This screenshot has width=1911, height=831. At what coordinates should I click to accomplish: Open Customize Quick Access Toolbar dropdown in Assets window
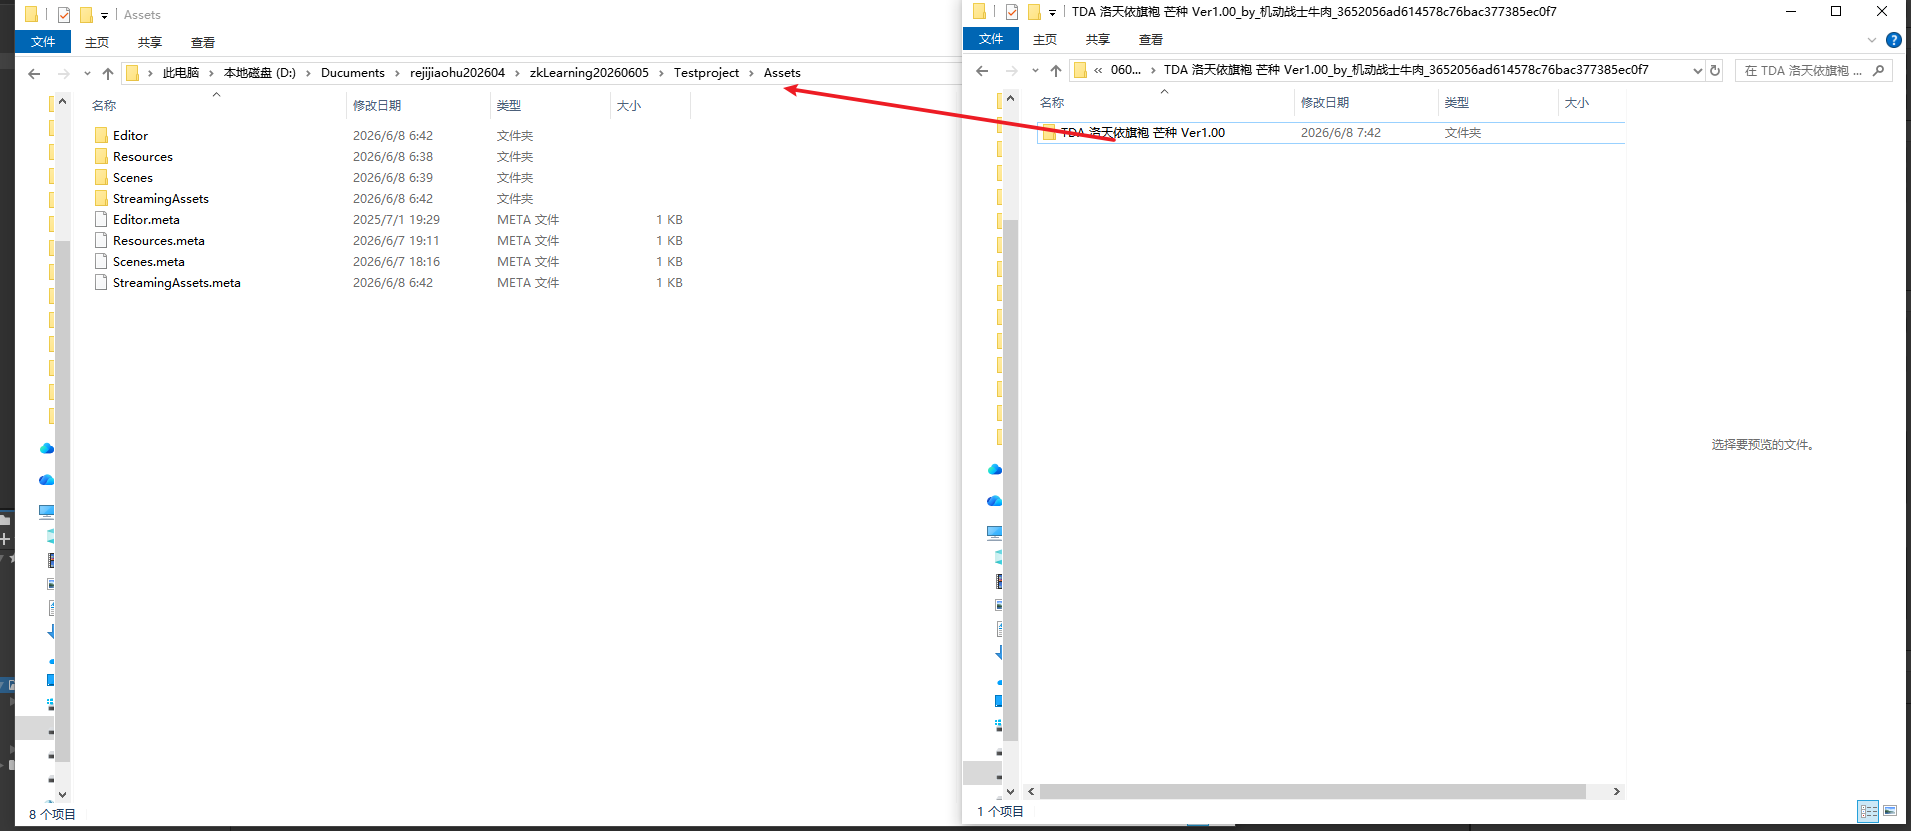coord(104,16)
